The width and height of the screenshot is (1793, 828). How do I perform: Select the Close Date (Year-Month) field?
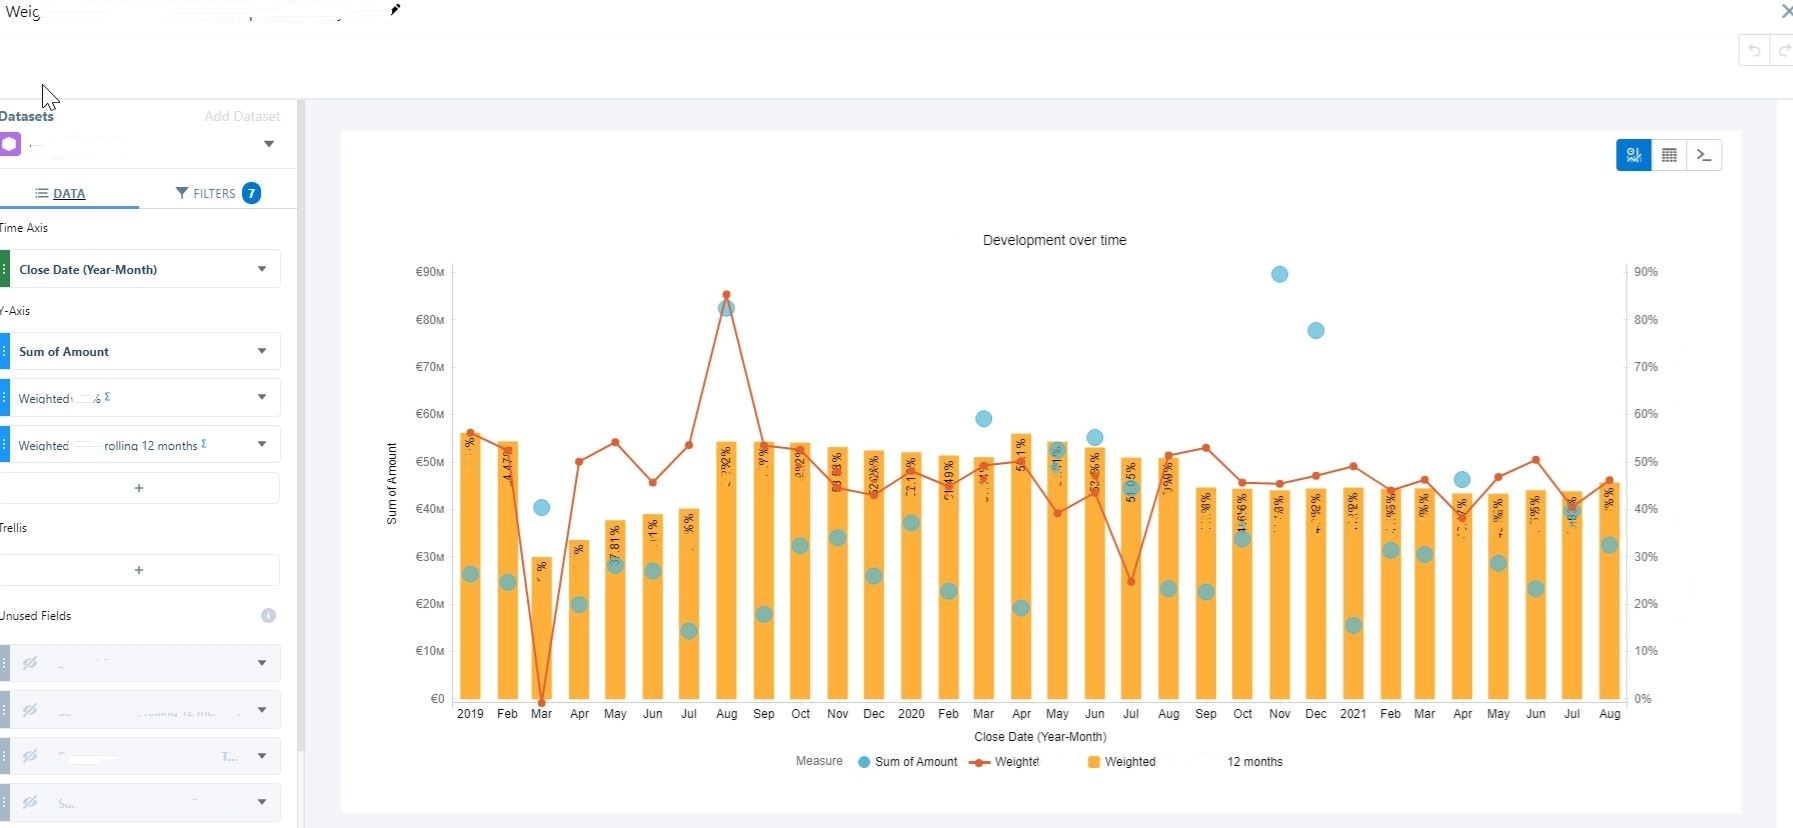coord(140,269)
